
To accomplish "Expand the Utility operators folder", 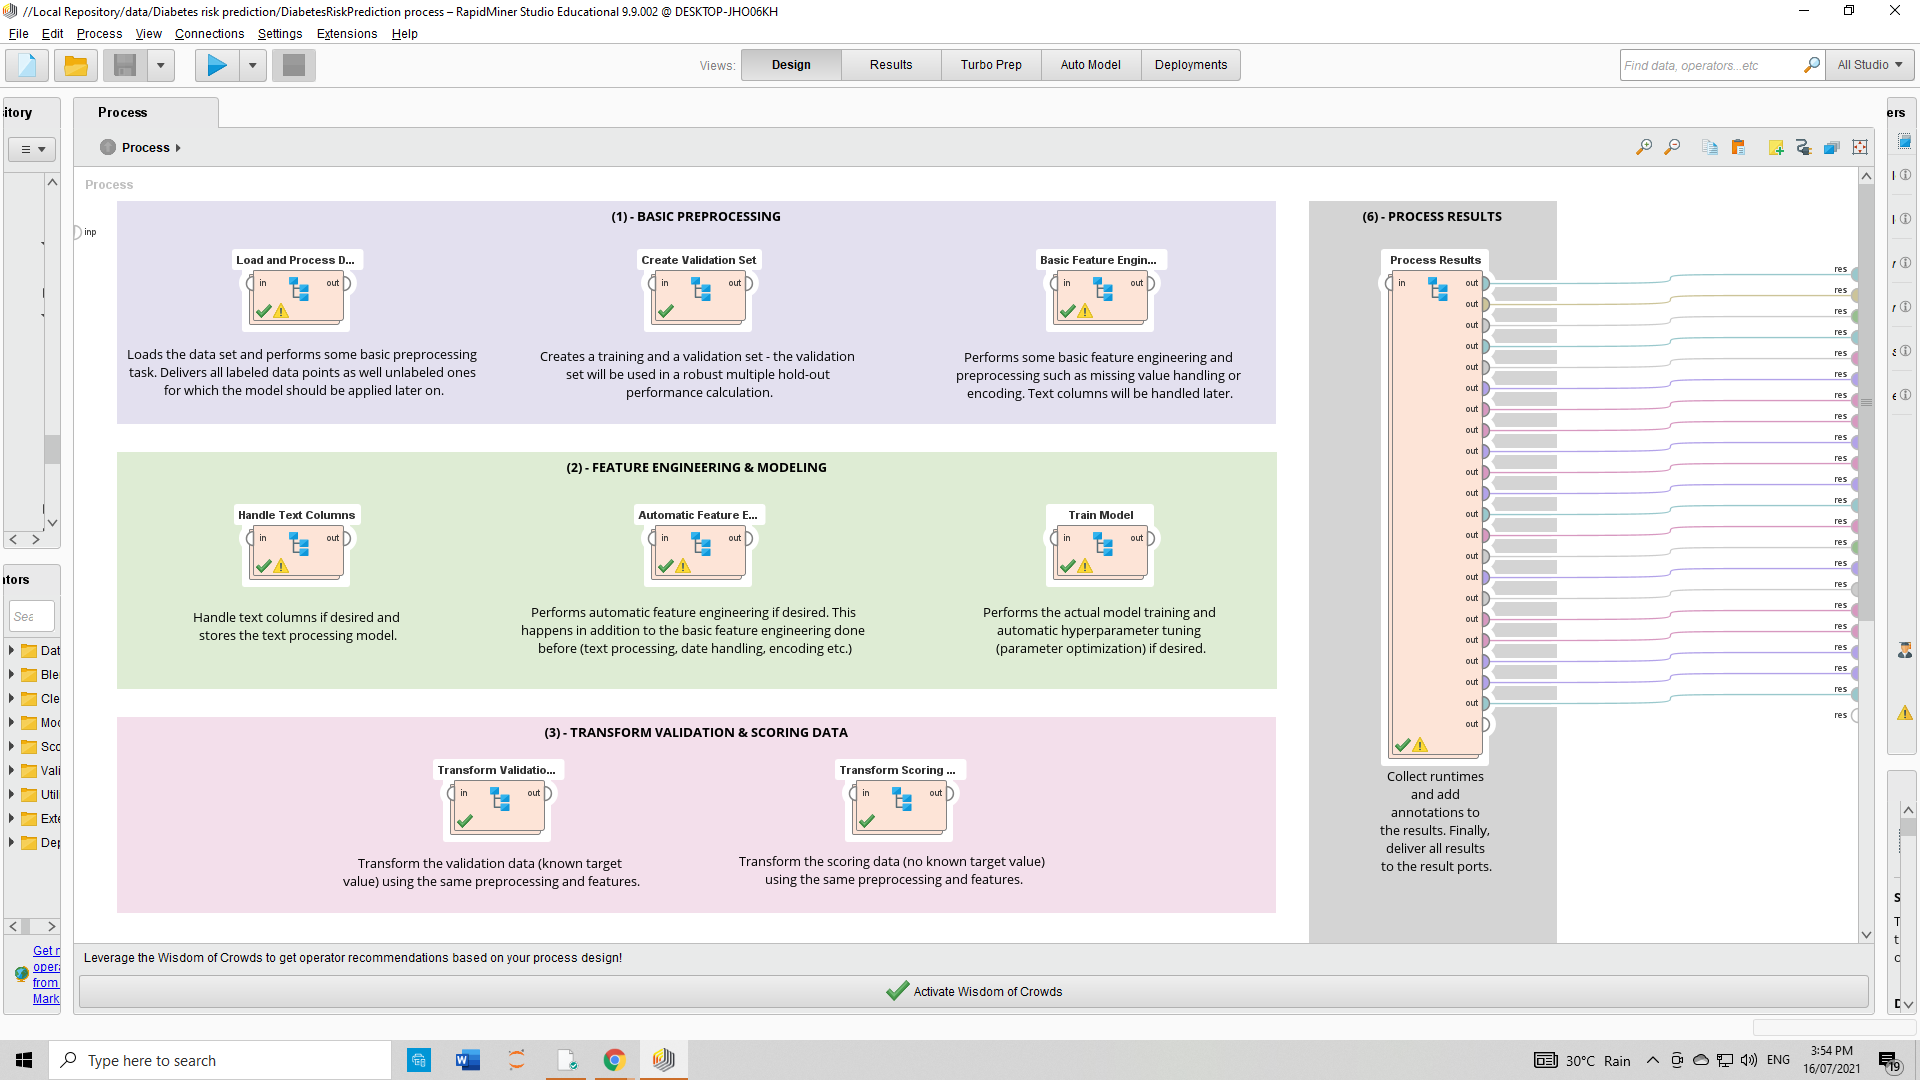I will pyautogui.click(x=11, y=794).
